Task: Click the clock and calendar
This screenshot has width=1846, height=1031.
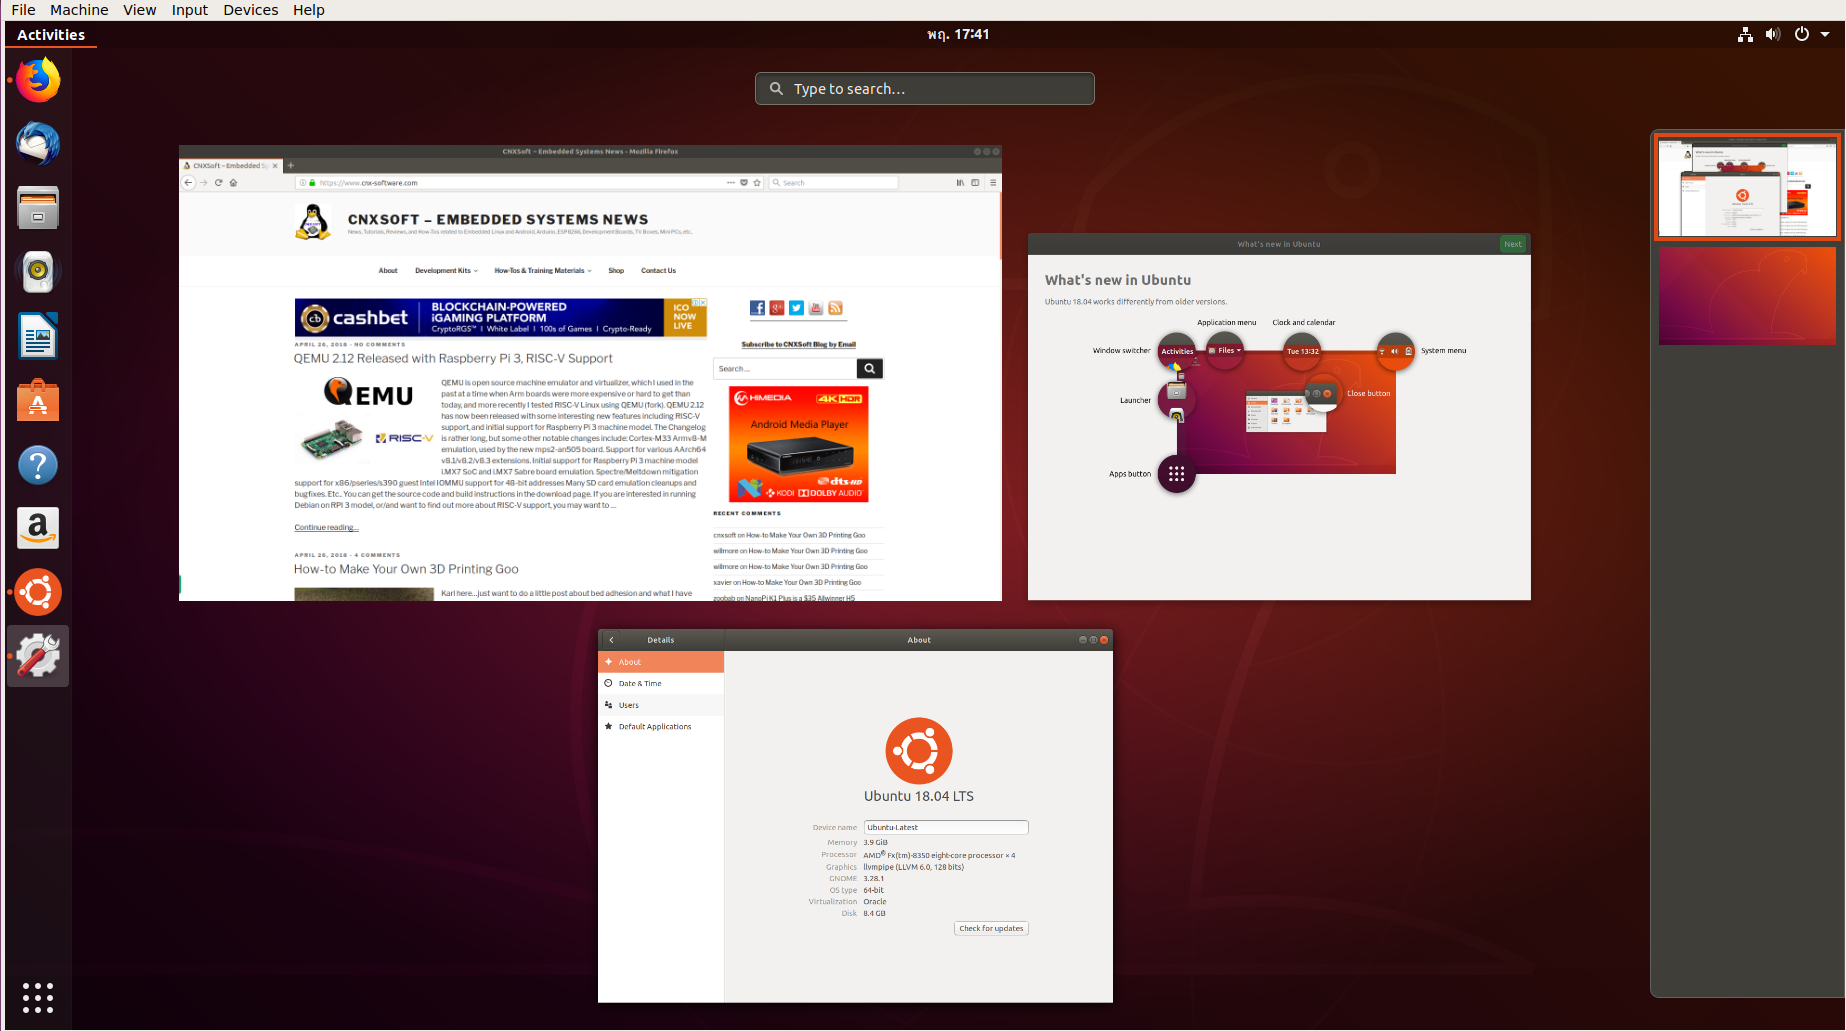Action: [x=958, y=34]
